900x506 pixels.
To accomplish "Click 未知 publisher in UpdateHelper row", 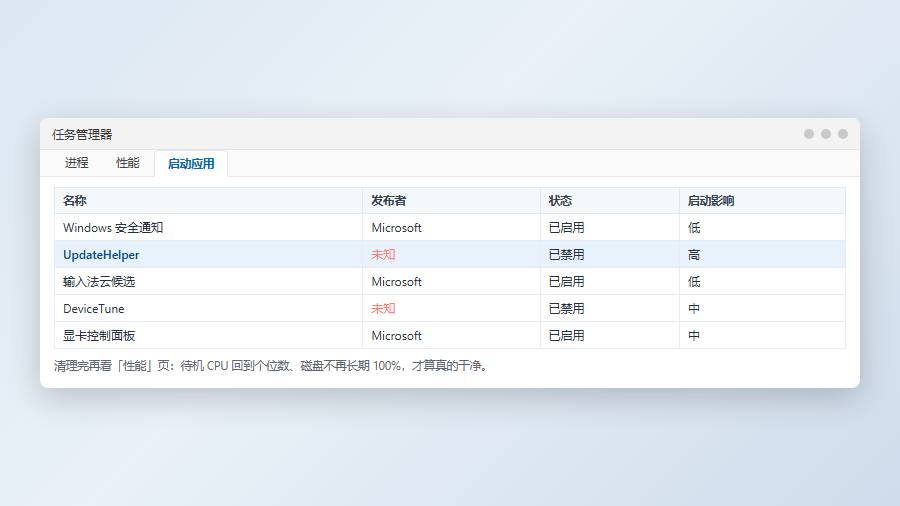I will pos(383,255).
